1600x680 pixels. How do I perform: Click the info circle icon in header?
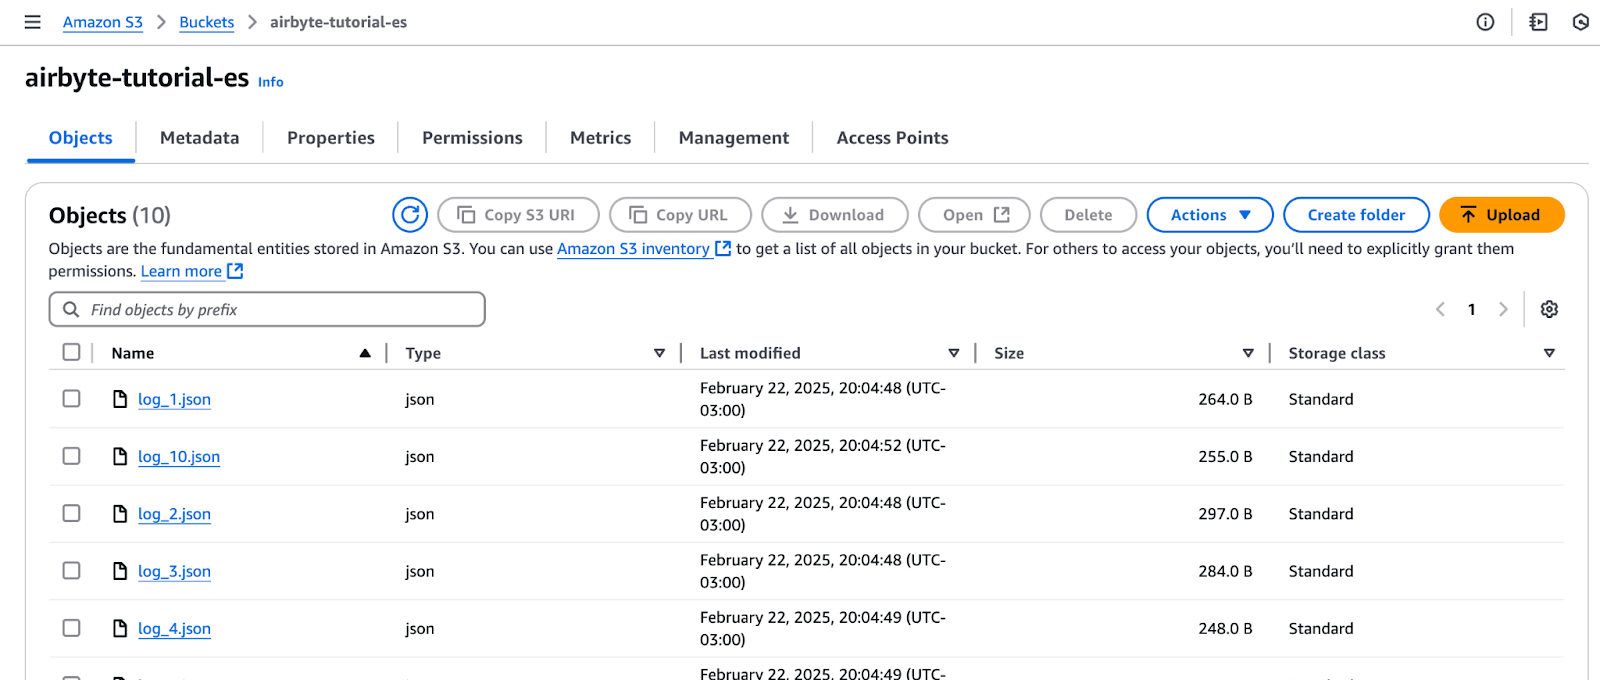pyautogui.click(x=1485, y=22)
